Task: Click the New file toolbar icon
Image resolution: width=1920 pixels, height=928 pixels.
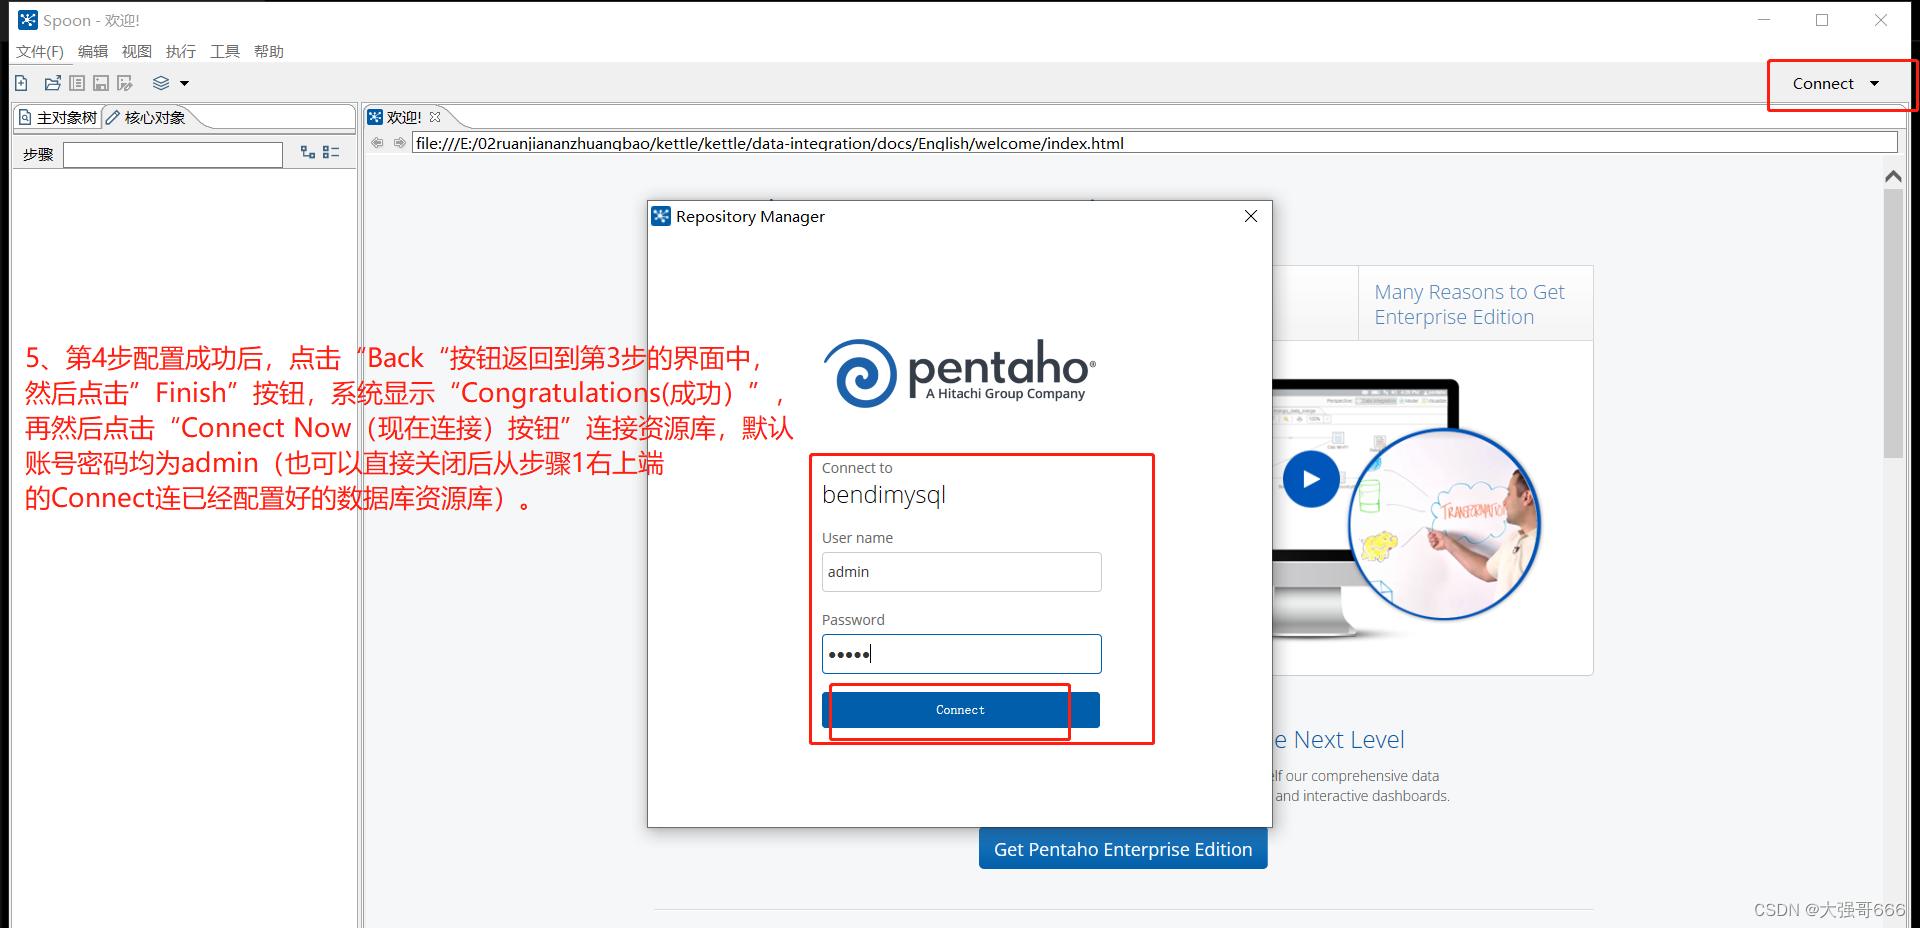Action: tap(21, 83)
